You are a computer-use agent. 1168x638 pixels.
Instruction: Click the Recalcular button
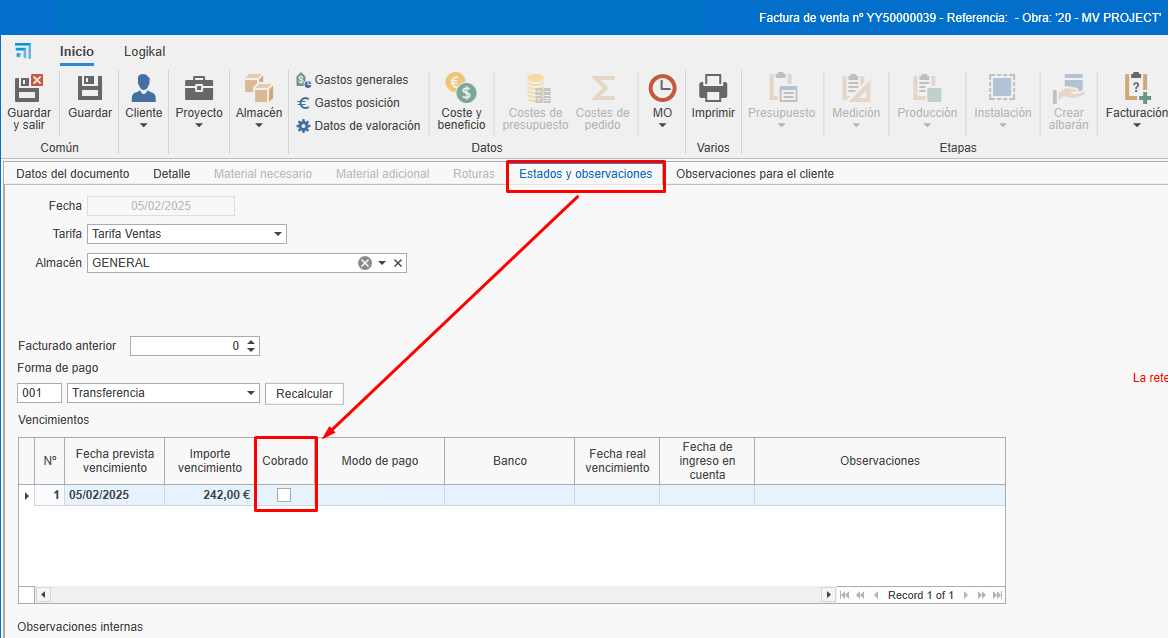tap(304, 393)
